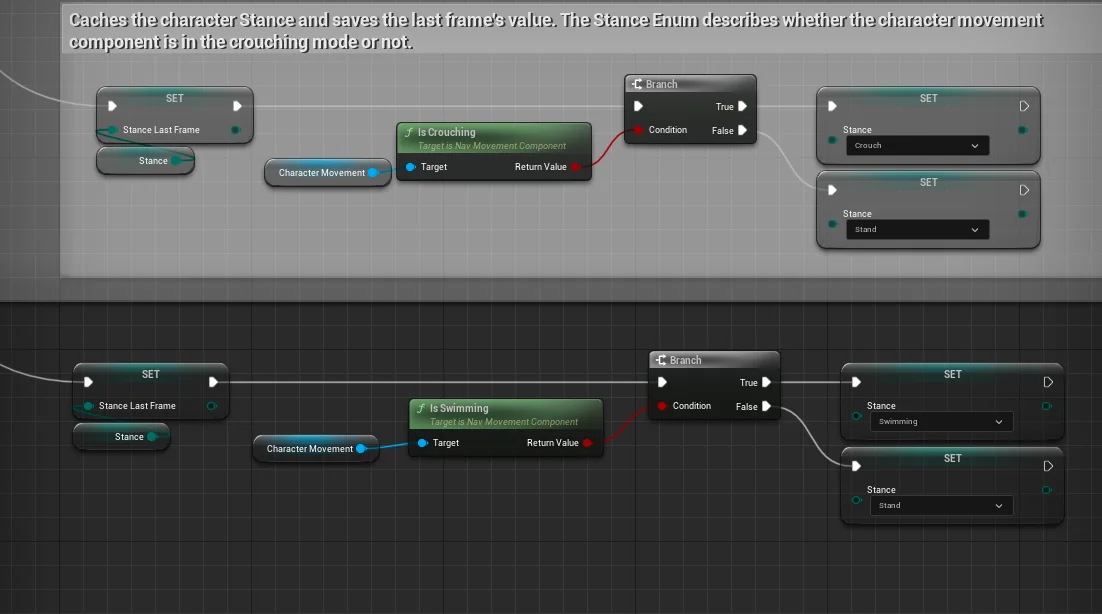This screenshot has width=1102, height=614.
Task: Open the Stand stance dropdown inside the comment box
Action: [917, 230]
